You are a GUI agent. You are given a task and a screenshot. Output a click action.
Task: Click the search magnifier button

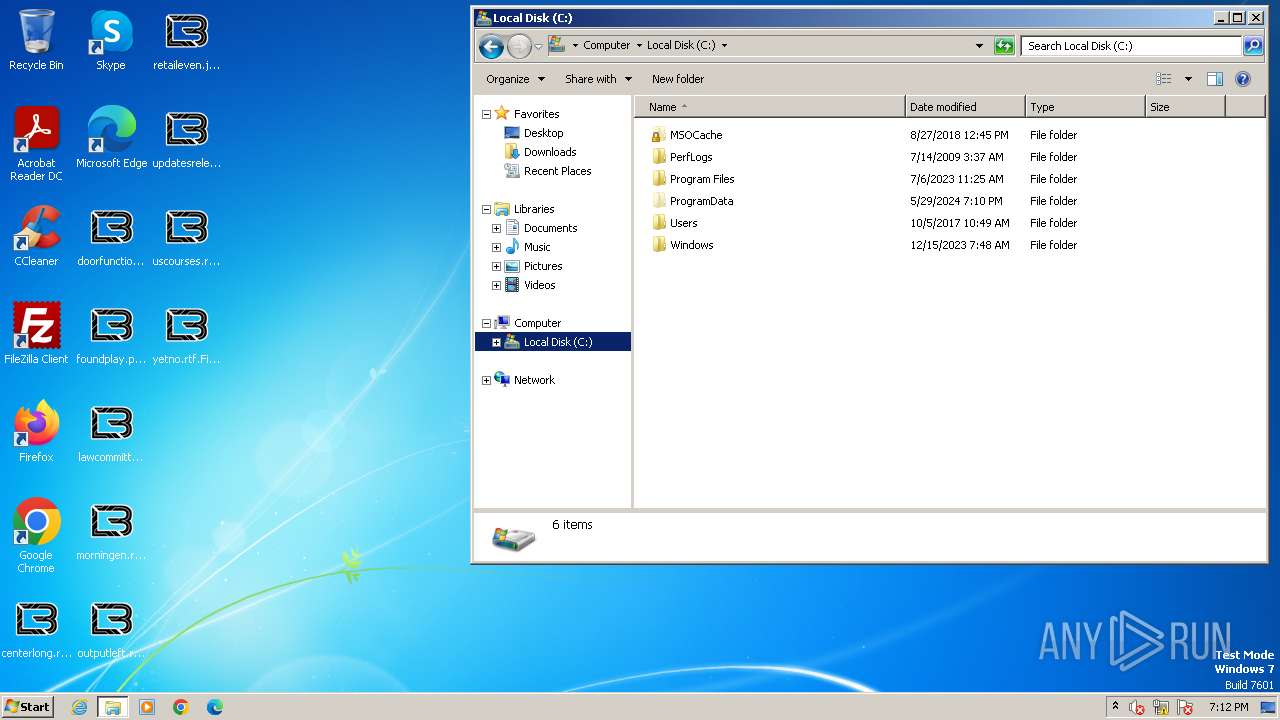tap(1252, 46)
